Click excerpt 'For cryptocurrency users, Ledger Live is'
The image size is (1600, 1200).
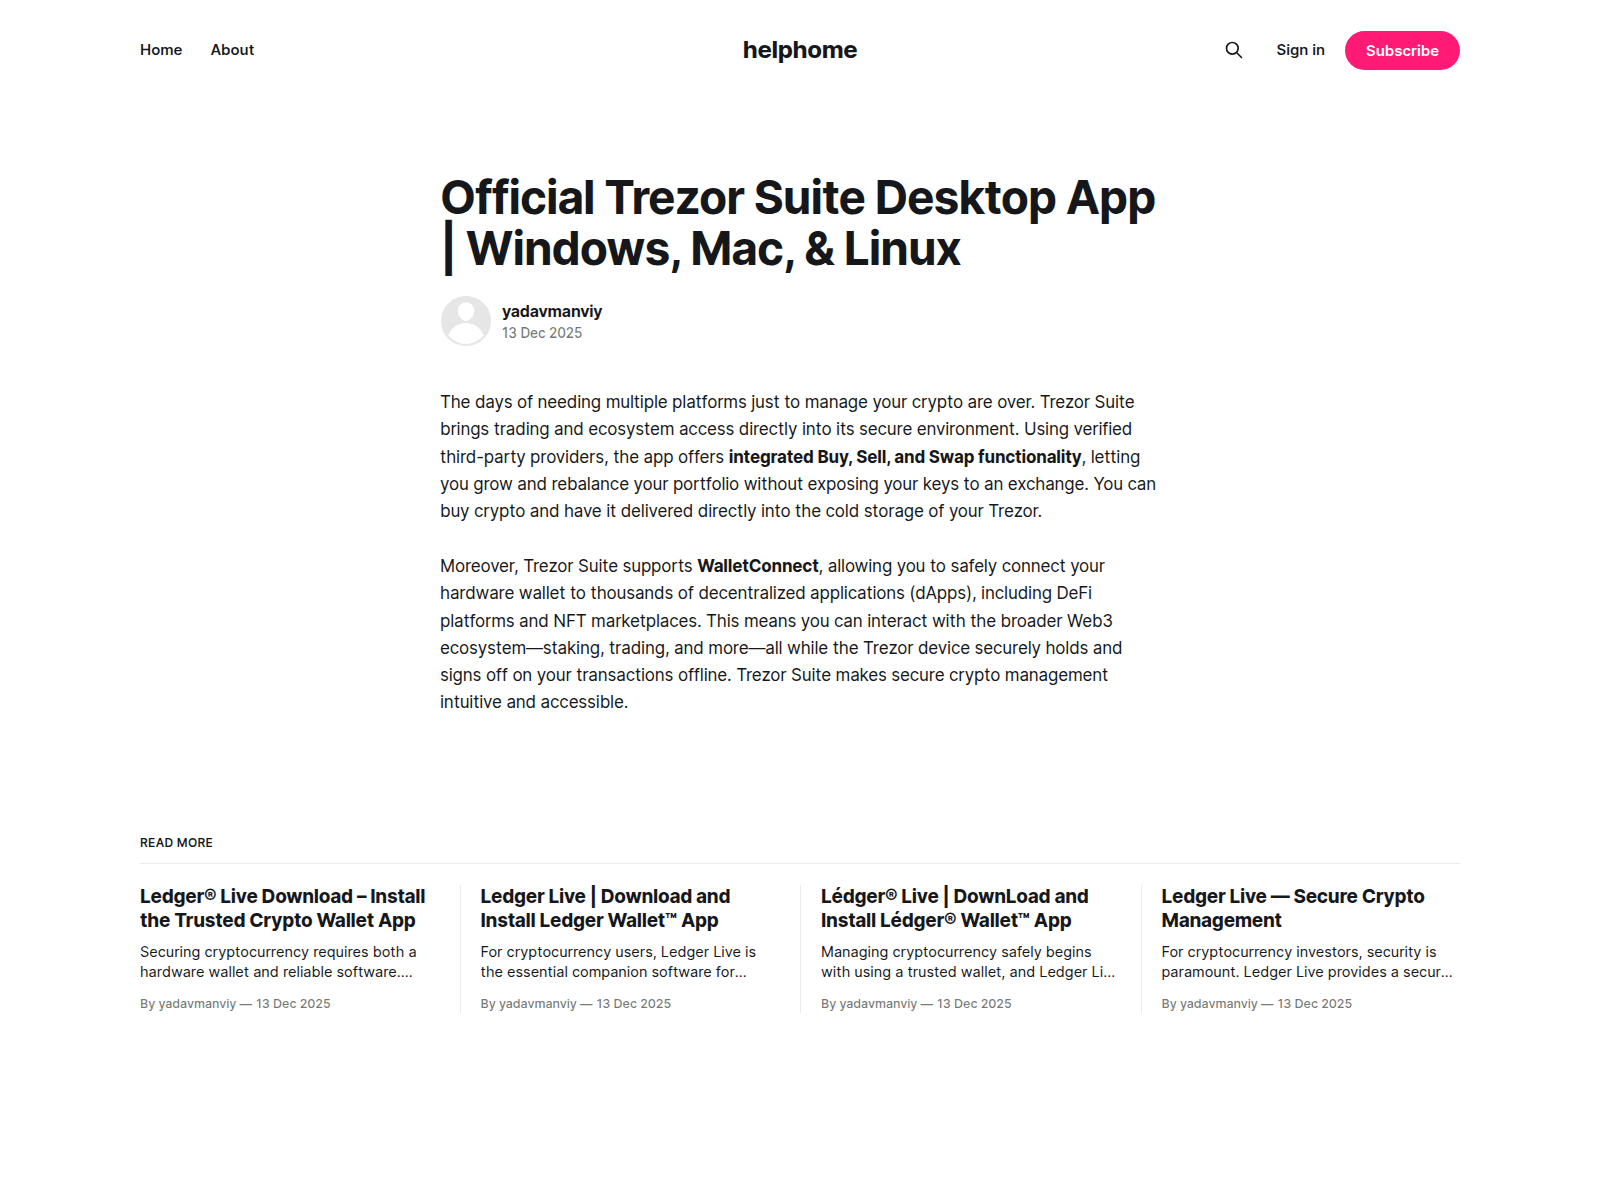coord(618,962)
